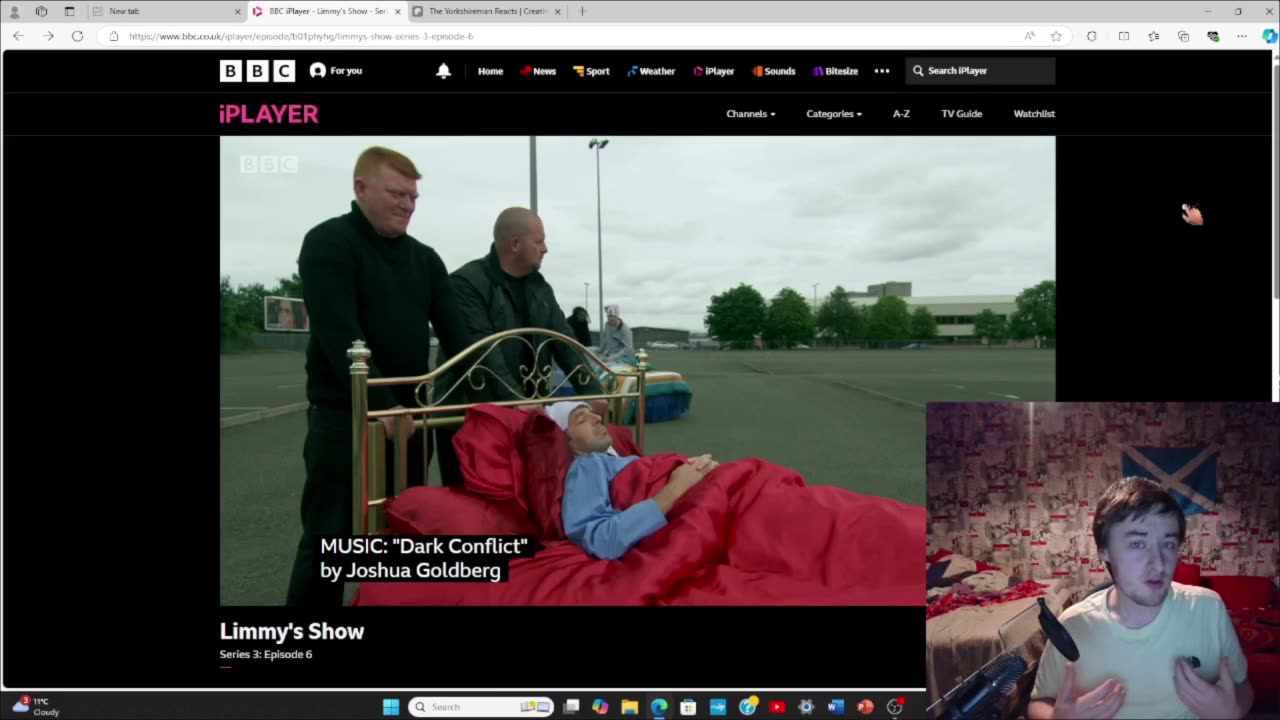Viewport: 1280px width, 720px height.
Task: Open BBC Weather
Action: coord(651,71)
